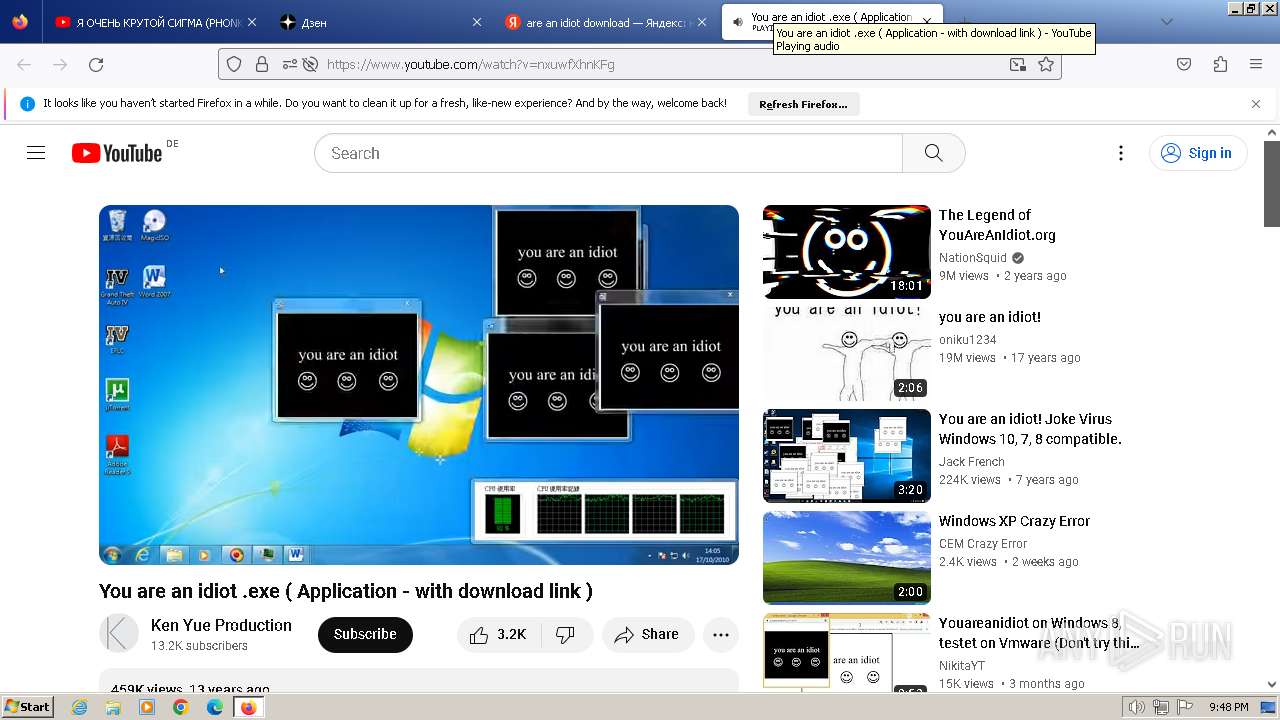Open the YouTube guide hamburger menu
This screenshot has width=1280, height=720.
pos(36,153)
